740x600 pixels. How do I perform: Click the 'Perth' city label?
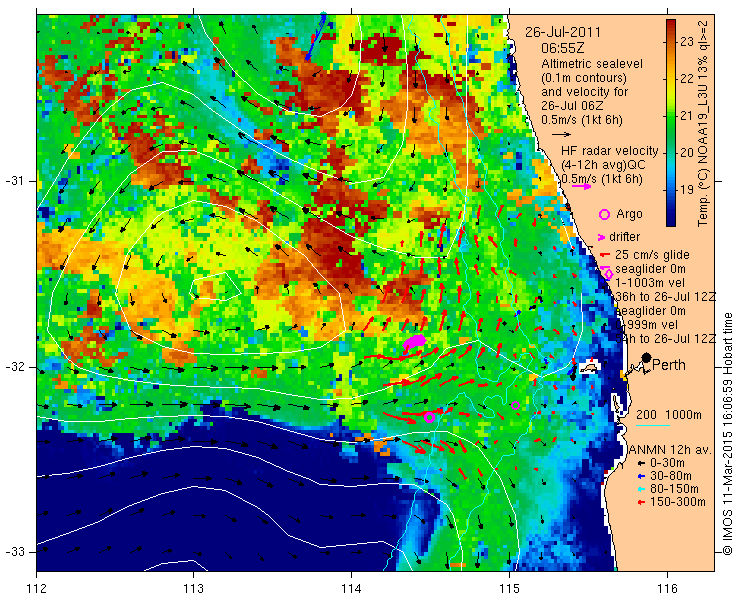(x=669, y=365)
